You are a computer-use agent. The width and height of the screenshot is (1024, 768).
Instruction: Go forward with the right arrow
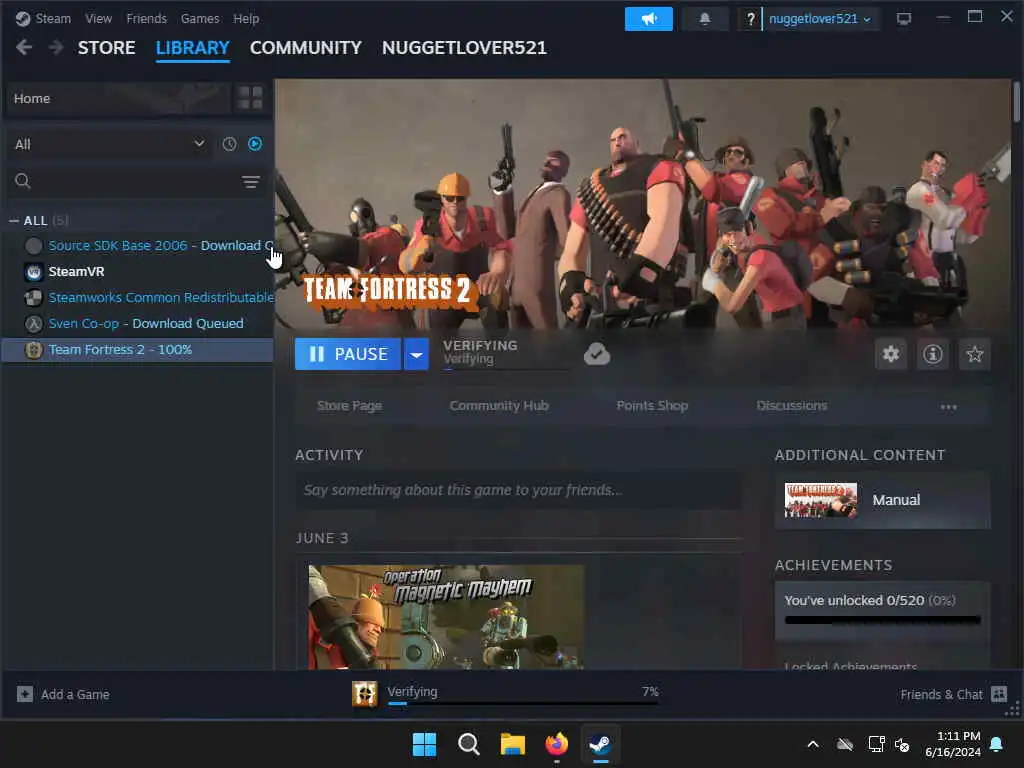pyautogui.click(x=56, y=48)
